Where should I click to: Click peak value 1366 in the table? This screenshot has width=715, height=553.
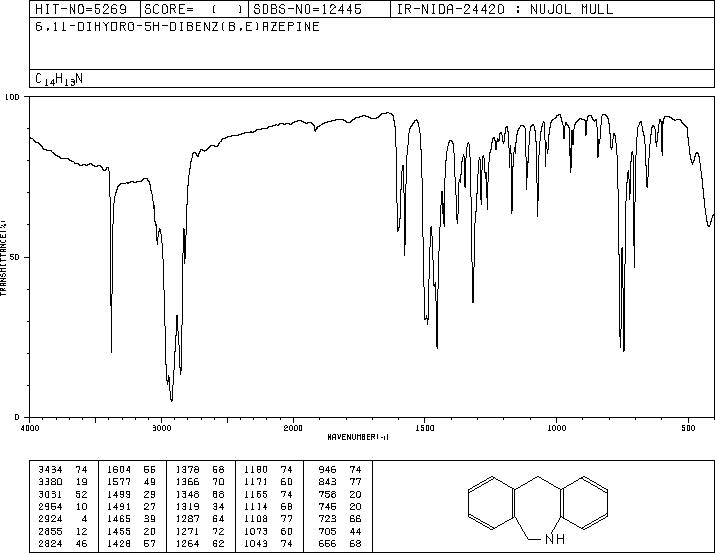click(187, 481)
